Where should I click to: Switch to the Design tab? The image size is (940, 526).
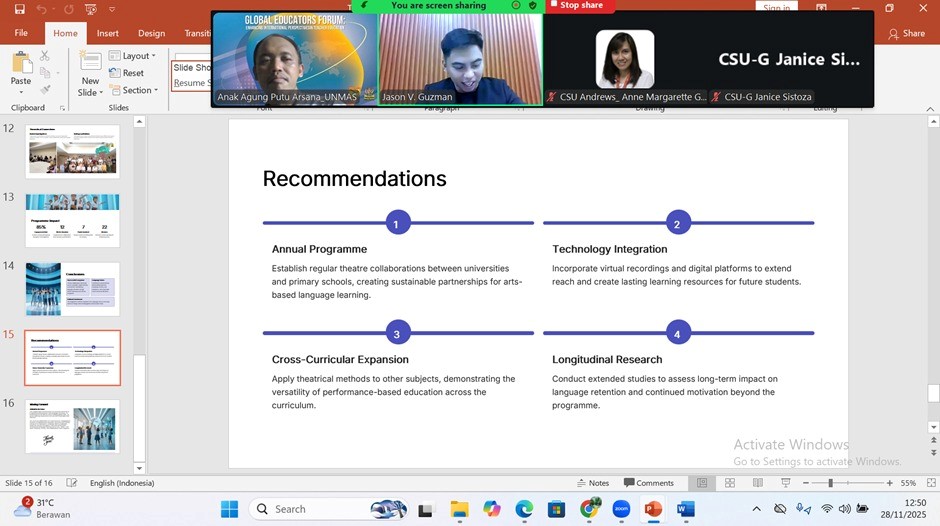click(151, 33)
